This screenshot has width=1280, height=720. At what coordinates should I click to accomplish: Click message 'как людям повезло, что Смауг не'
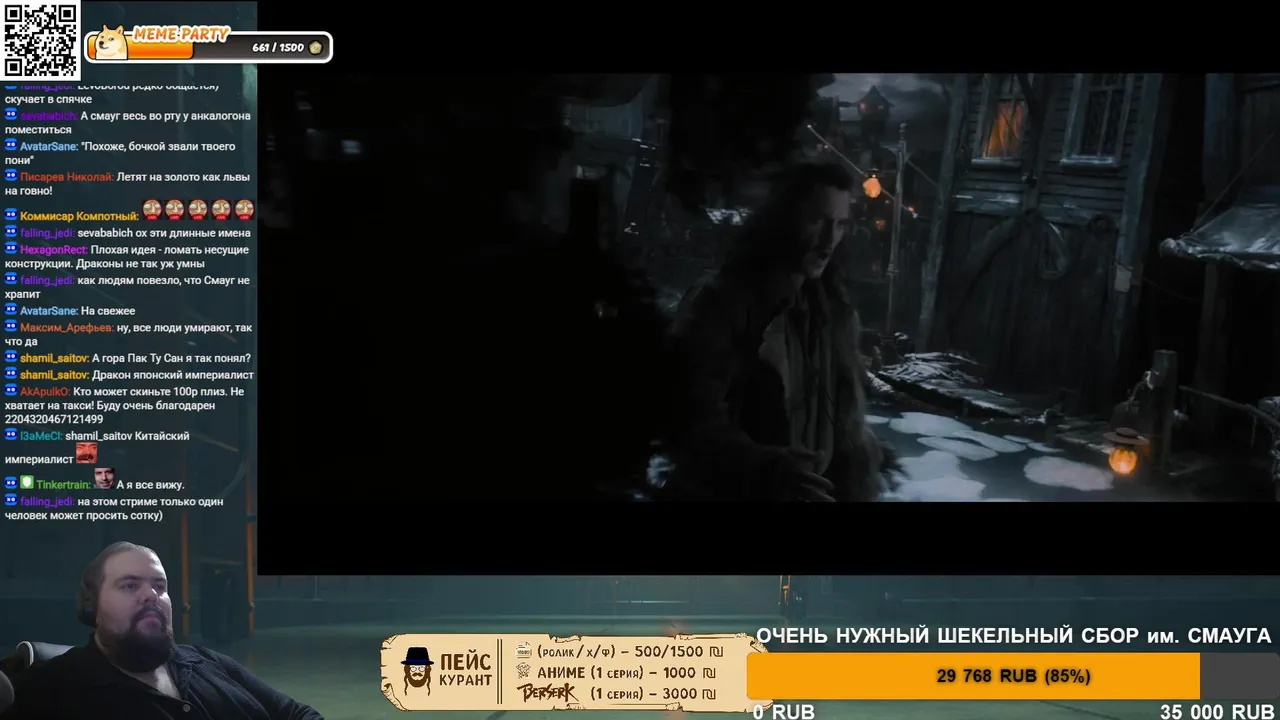(x=164, y=281)
